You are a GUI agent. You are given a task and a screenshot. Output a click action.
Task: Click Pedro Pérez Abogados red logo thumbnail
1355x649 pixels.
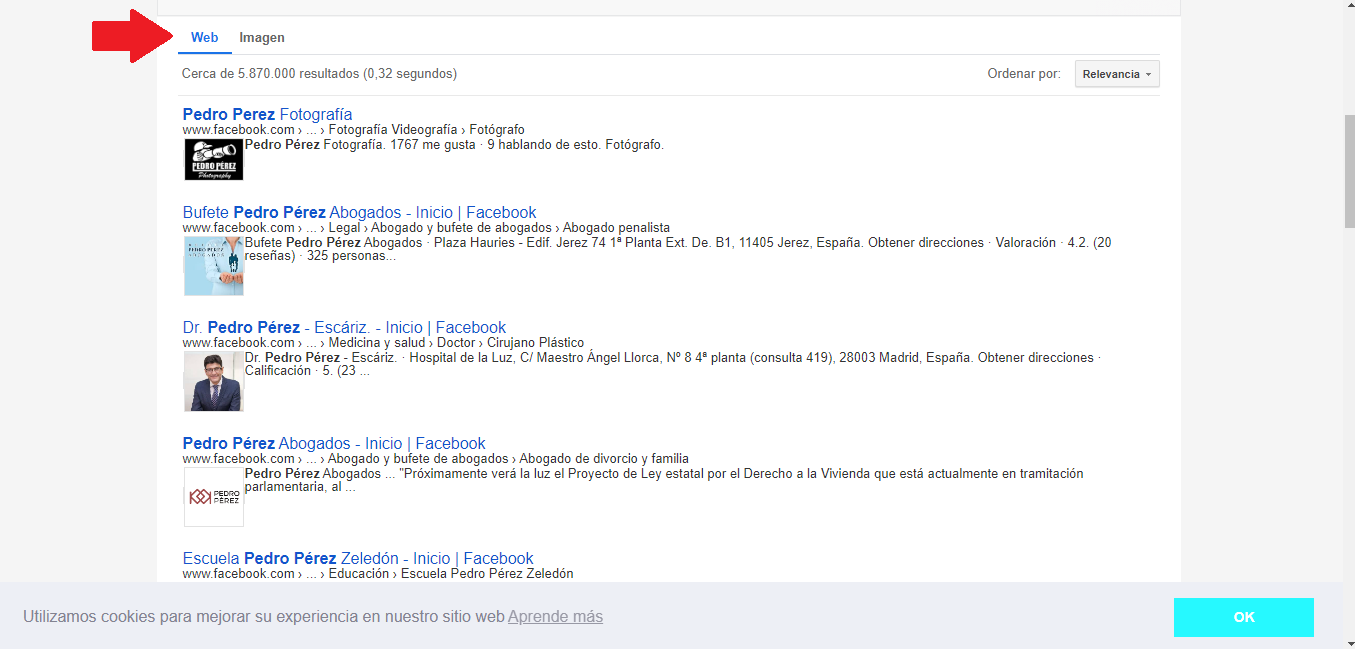point(214,497)
